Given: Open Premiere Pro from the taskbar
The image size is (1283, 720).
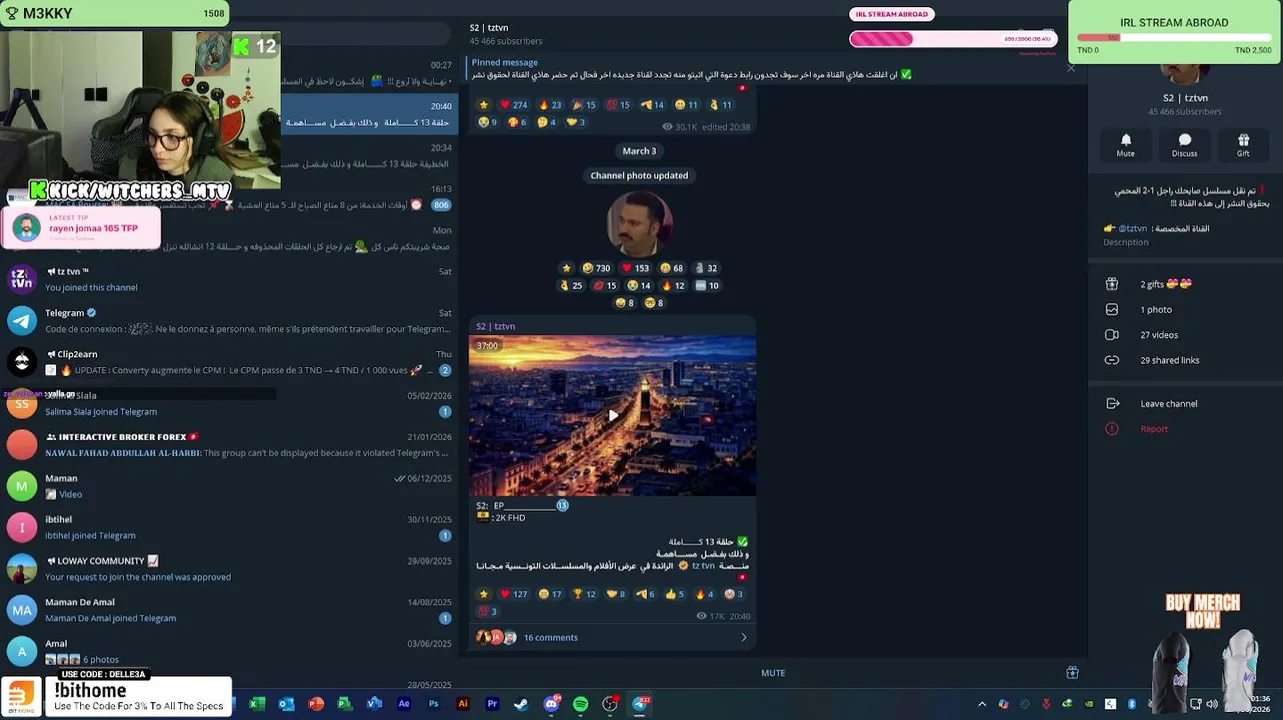Looking at the screenshot, I should 492,704.
